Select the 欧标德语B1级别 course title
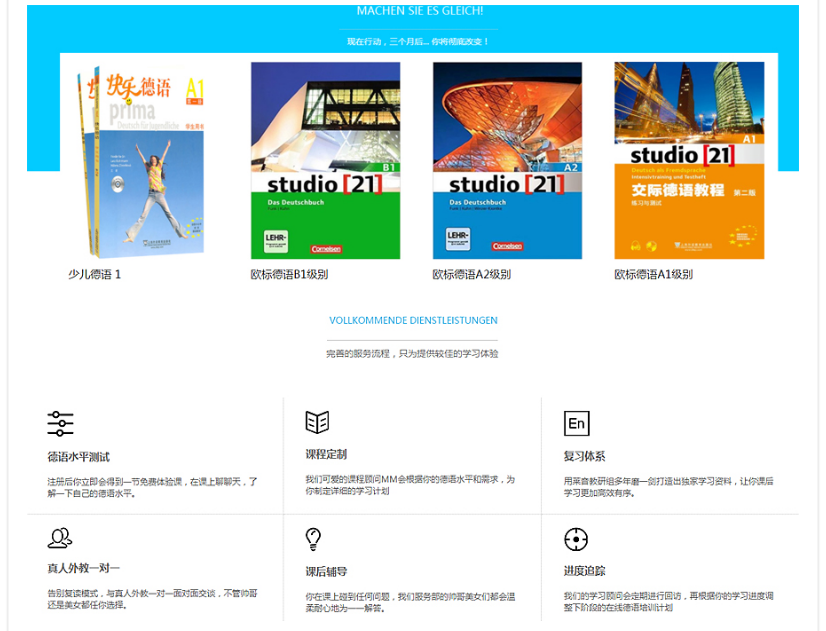This screenshot has height=631, width=826. (x=289, y=274)
